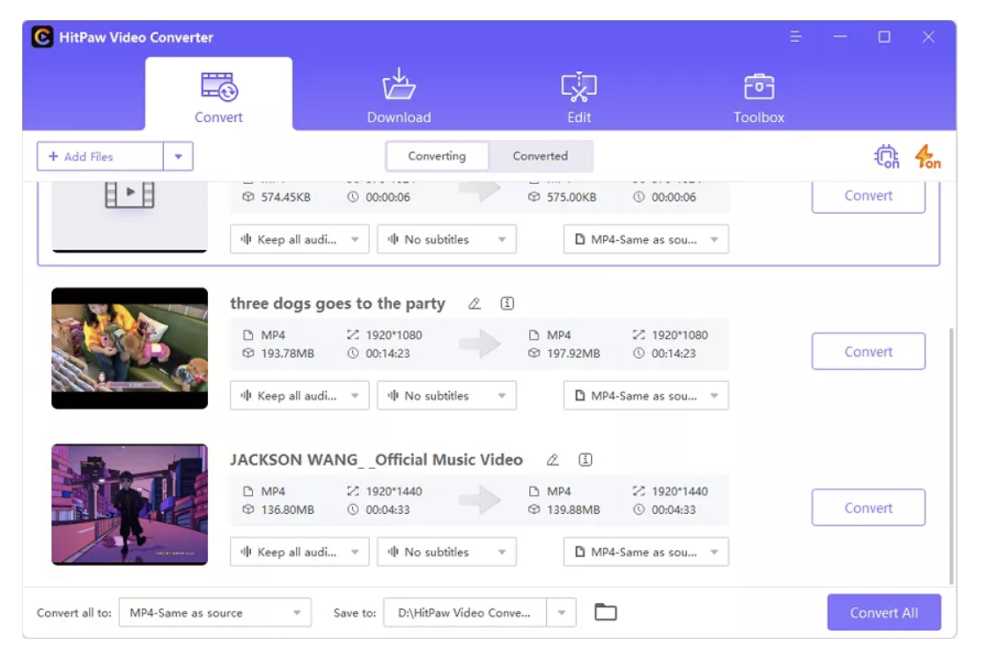Open the Toolbox tab

click(x=758, y=97)
